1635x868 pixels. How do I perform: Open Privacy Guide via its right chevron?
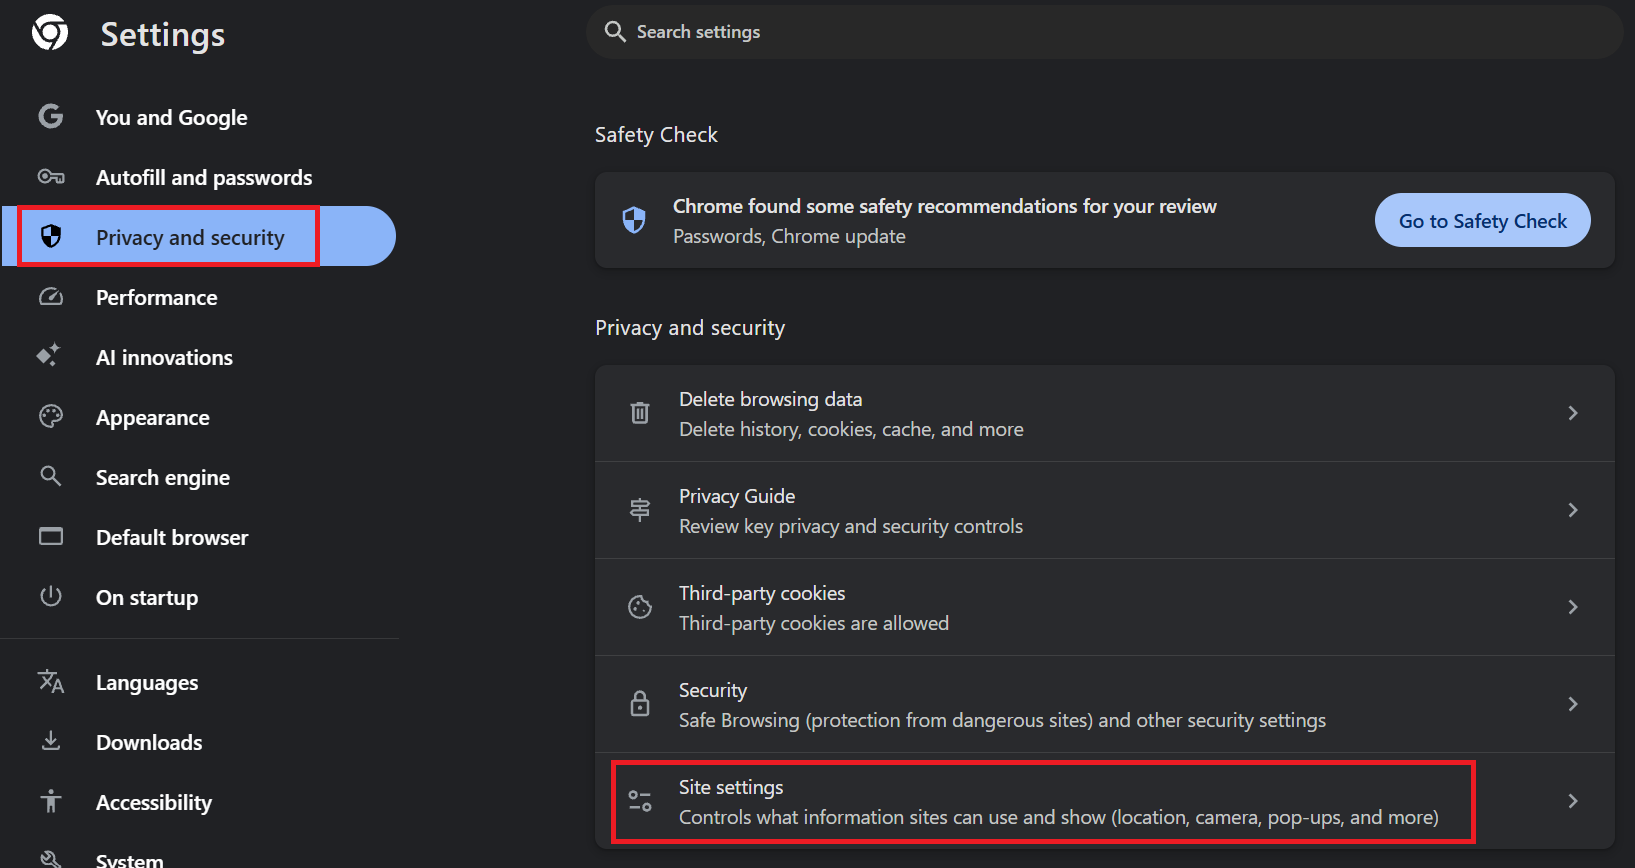[x=1573, y=510]
